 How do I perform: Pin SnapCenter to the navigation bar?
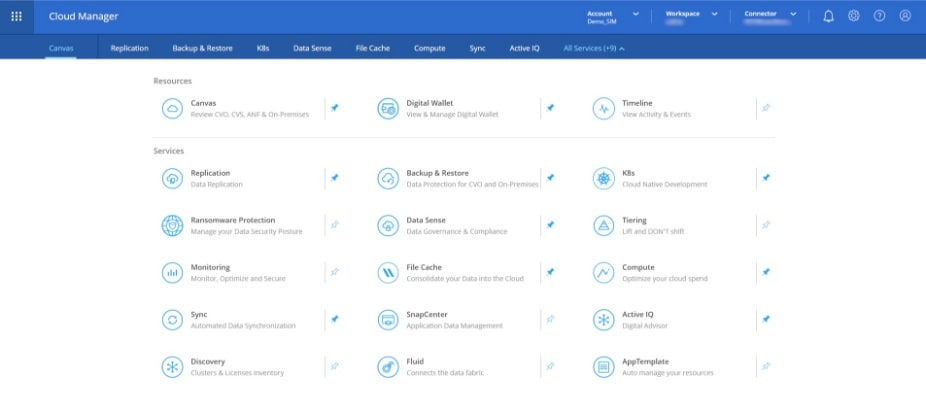tap(550, 319)
